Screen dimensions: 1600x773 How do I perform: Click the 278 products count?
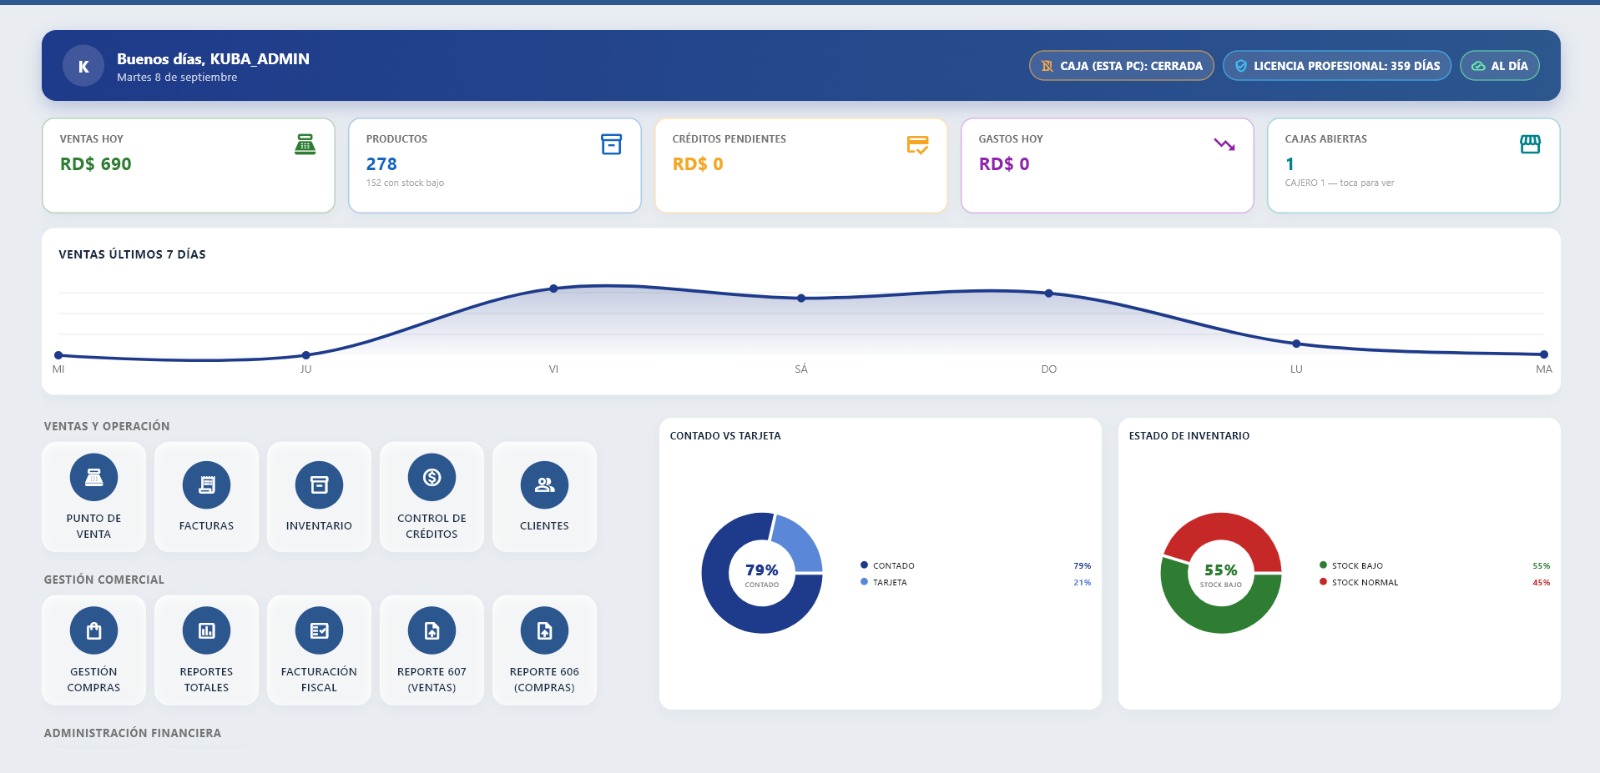[x=382, y=164]
